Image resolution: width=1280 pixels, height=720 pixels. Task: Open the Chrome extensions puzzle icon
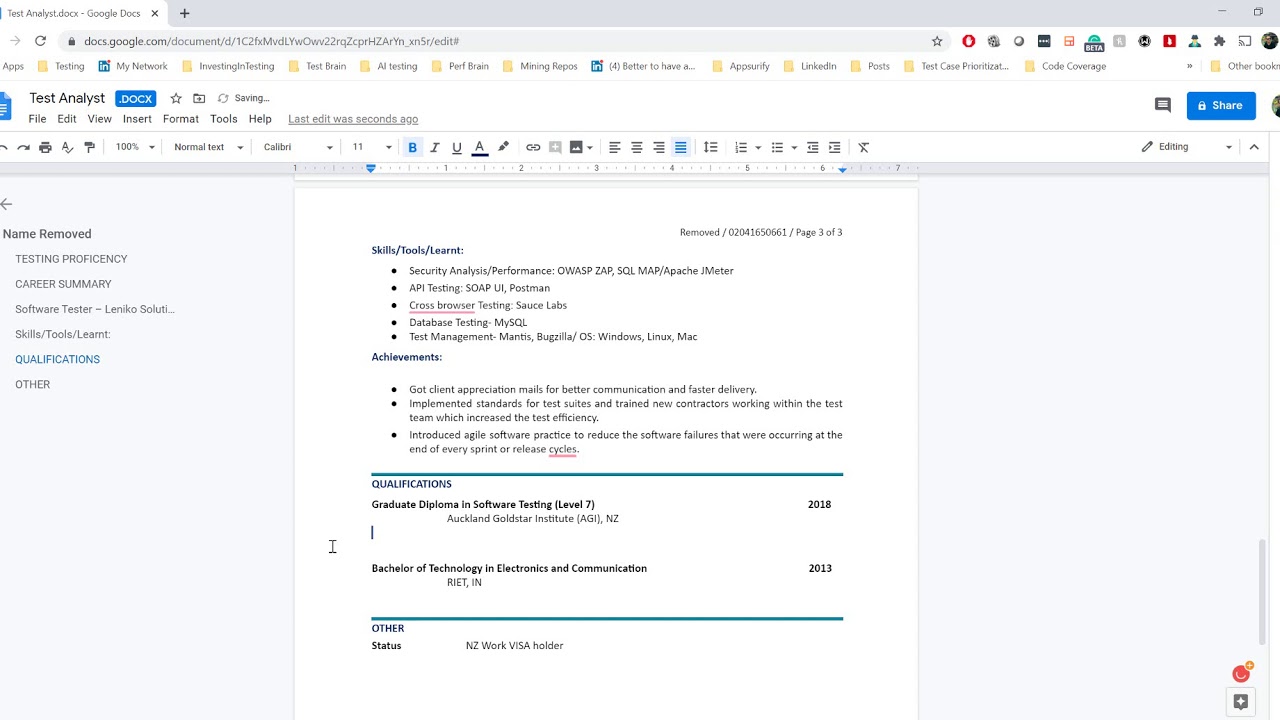(x=1219, y=41)
